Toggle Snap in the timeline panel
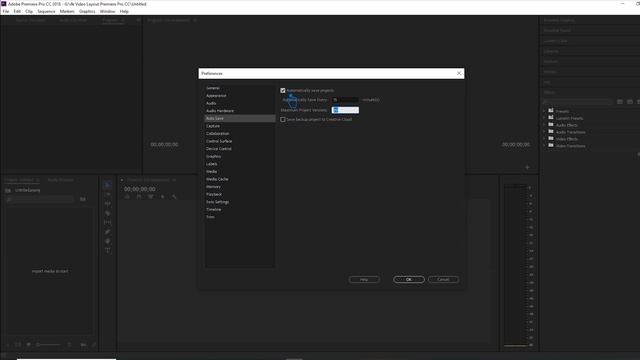The width and height of the screenshot is (640, 360). pyautogui.click(x=139, y=197)
